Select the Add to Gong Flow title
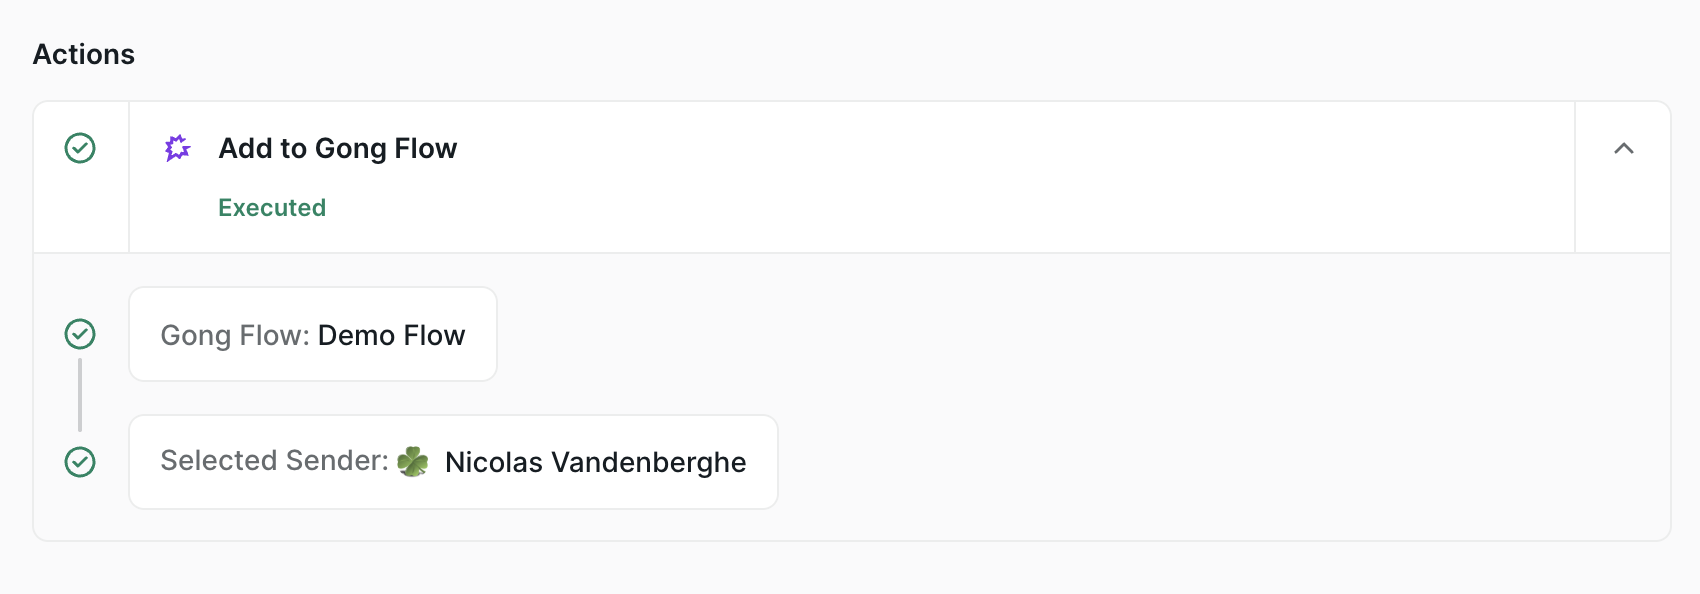The image size is (1700, 594). pos(337,148)
